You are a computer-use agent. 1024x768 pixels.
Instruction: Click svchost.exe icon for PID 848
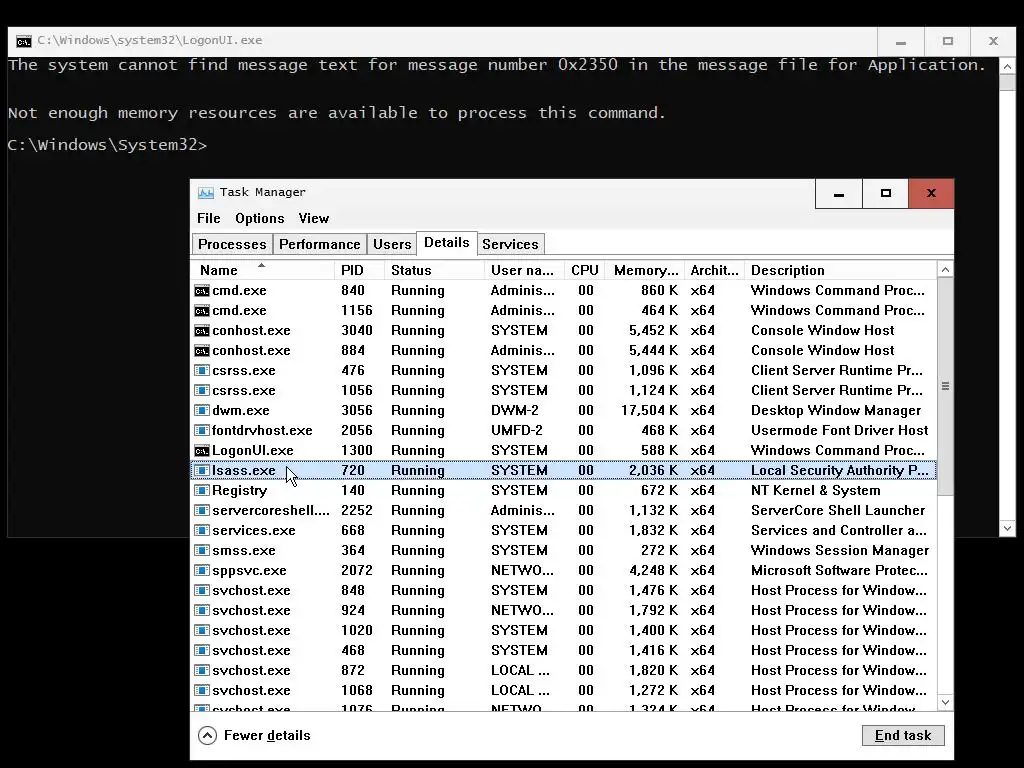point(202,590)
